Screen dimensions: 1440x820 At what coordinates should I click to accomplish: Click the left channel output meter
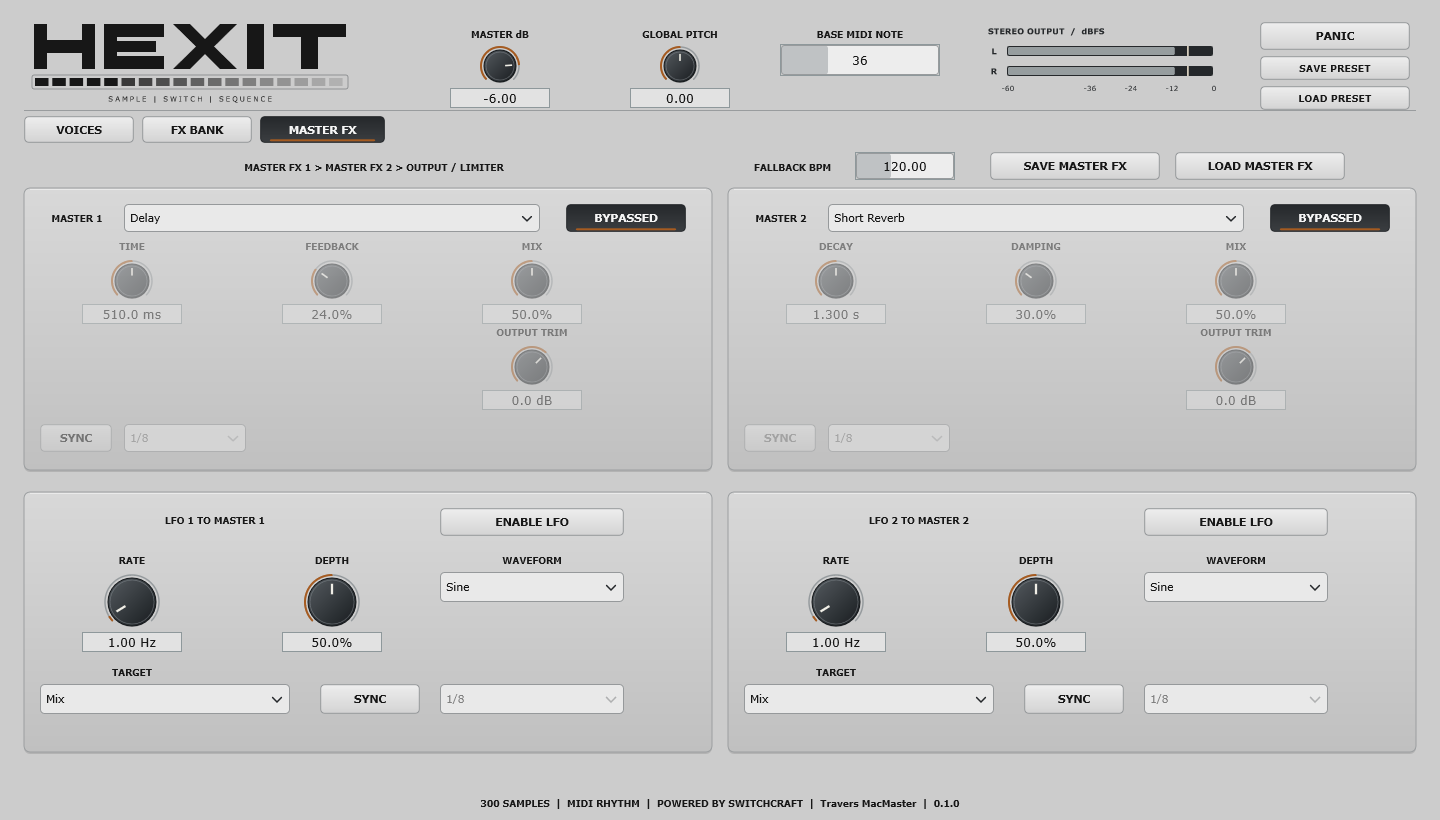point(1110,51)
